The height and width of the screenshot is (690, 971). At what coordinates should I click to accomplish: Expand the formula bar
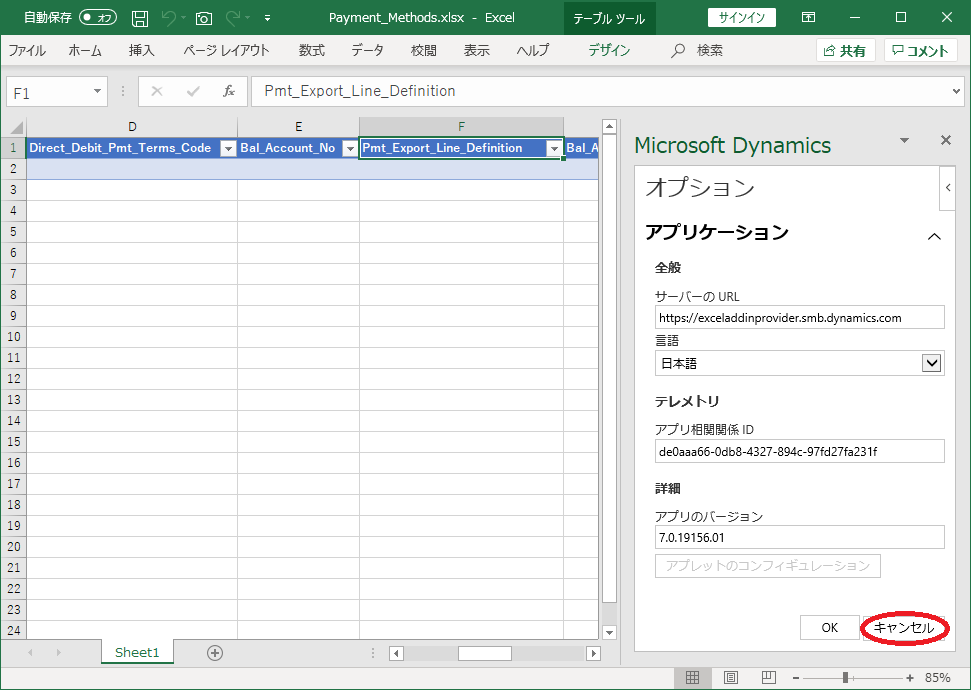(x=957, y=92)
